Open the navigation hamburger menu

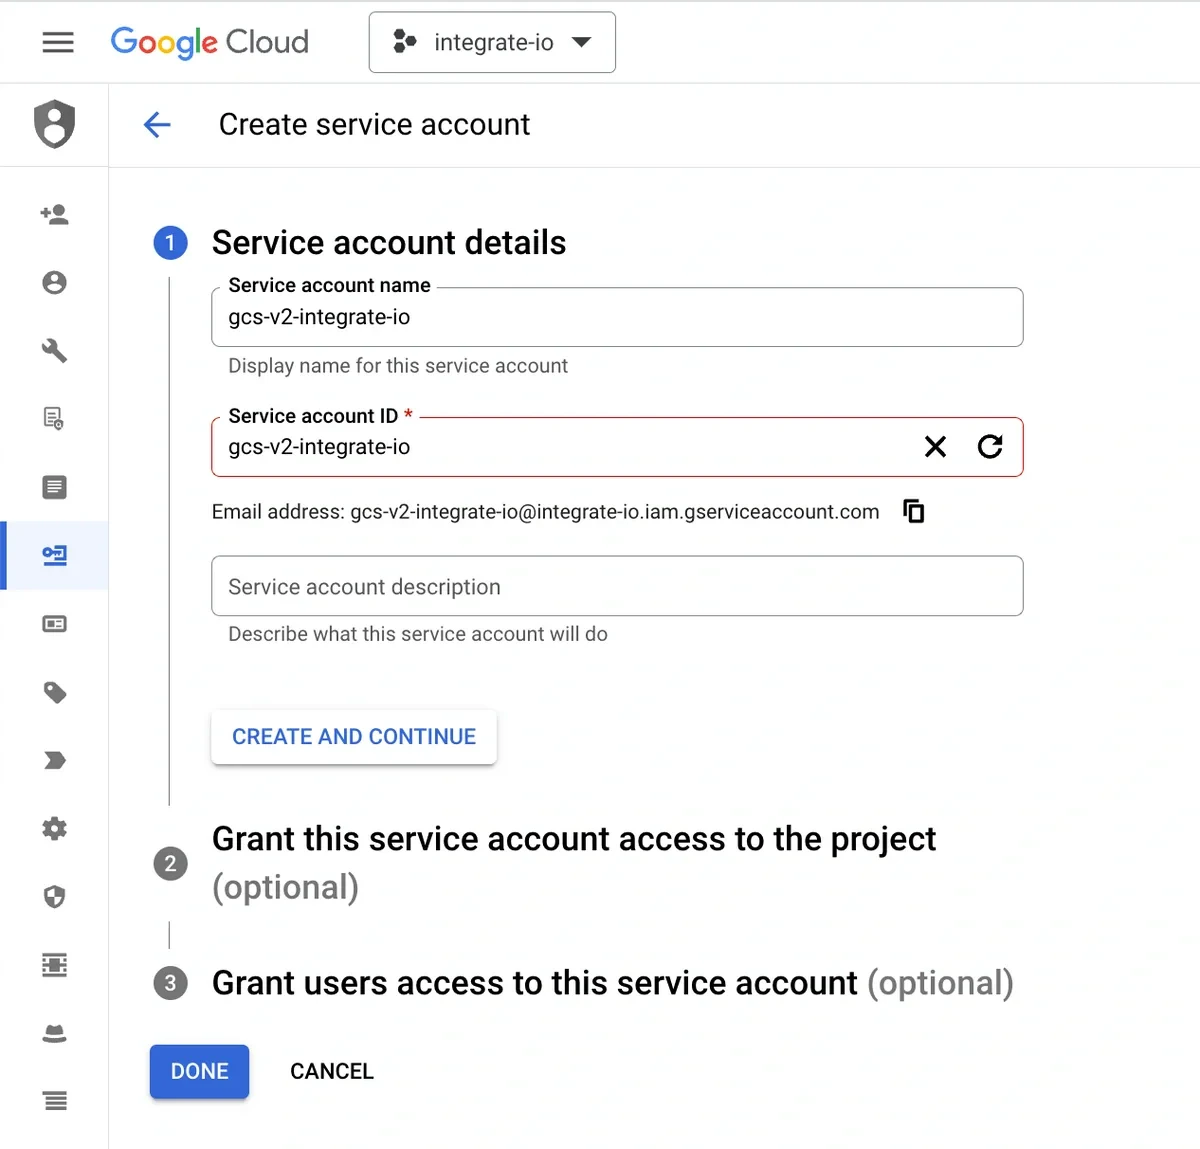click(x=57, y=42)
